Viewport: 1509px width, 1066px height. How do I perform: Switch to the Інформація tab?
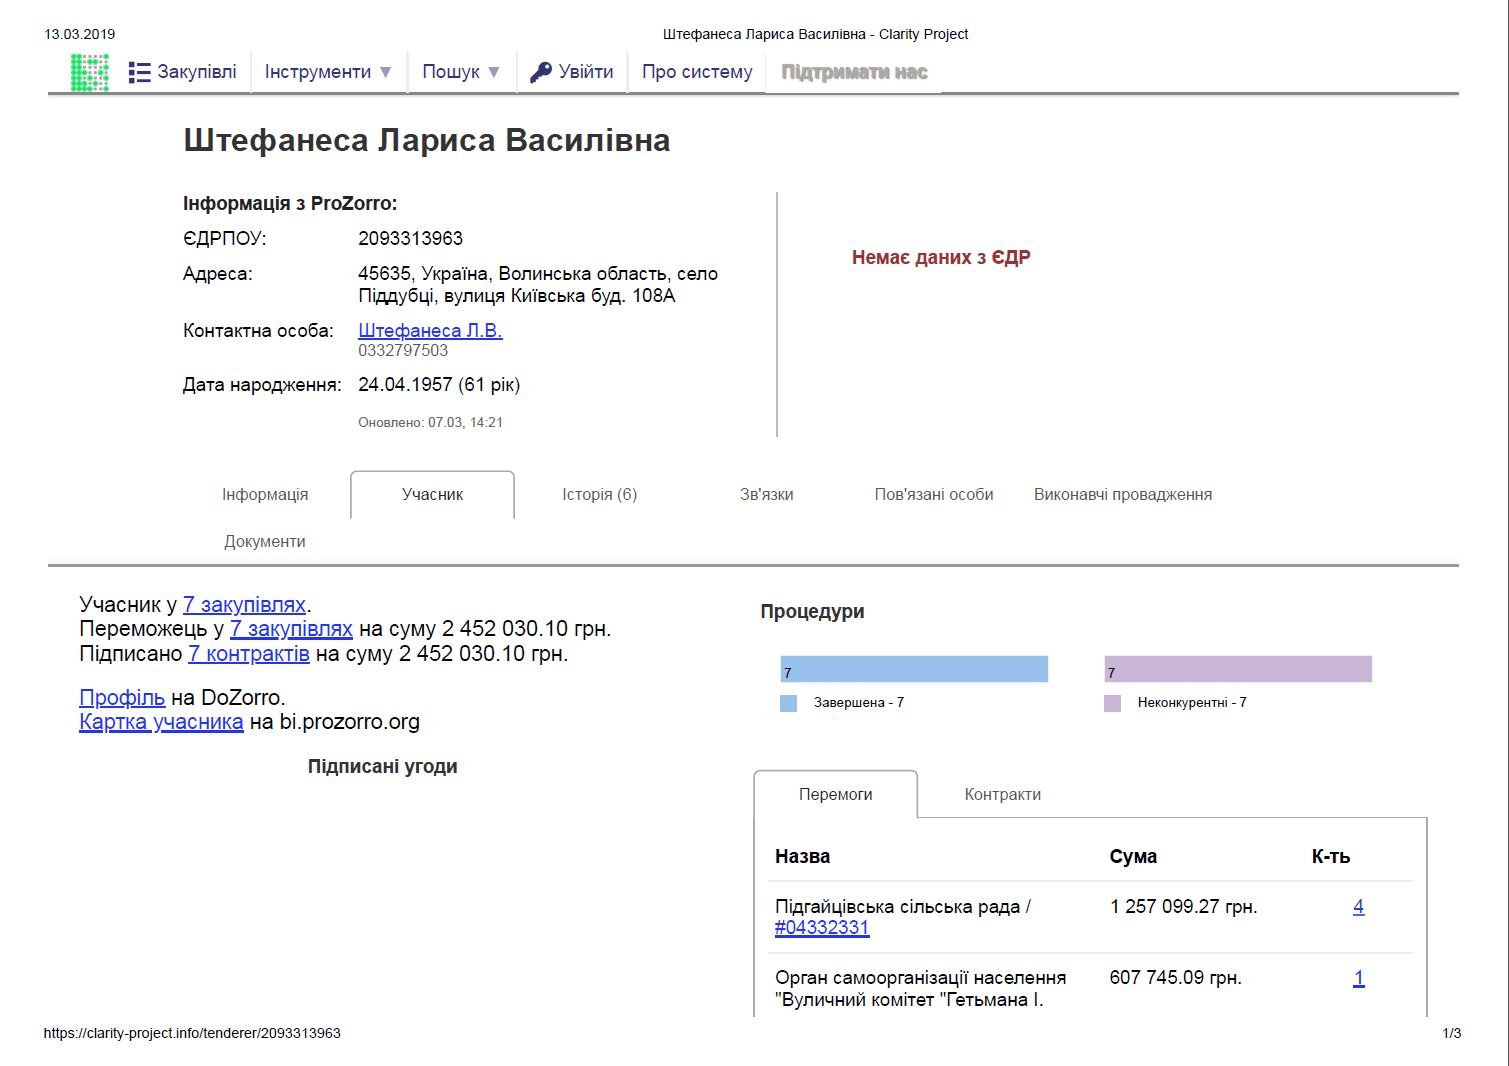tap(265, 494)
